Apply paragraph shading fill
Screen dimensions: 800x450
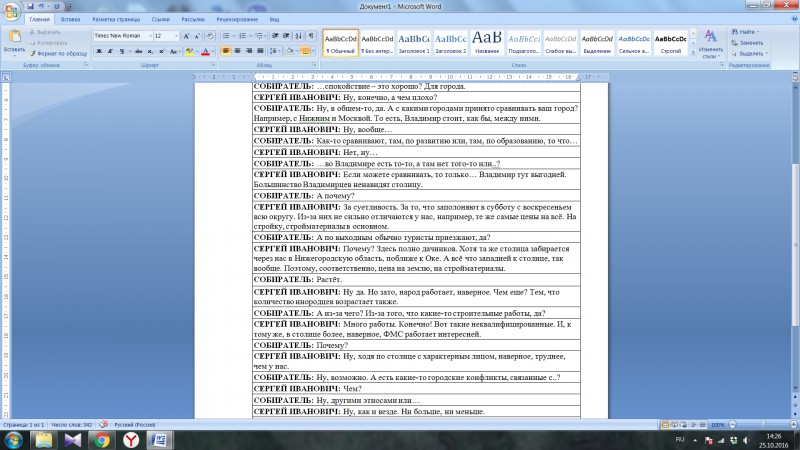pyautogui.click(x=289, y=51)
